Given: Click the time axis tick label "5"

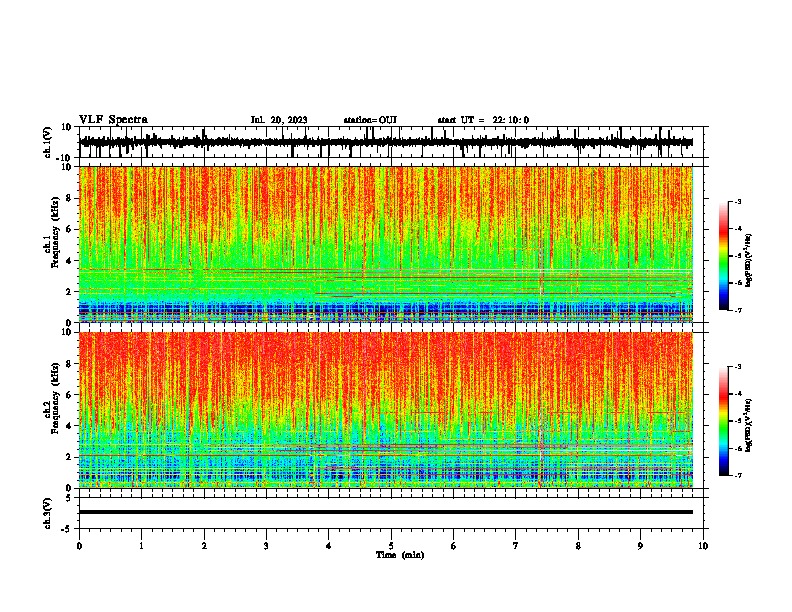Looking at the screenshot, I should (391, 546).
